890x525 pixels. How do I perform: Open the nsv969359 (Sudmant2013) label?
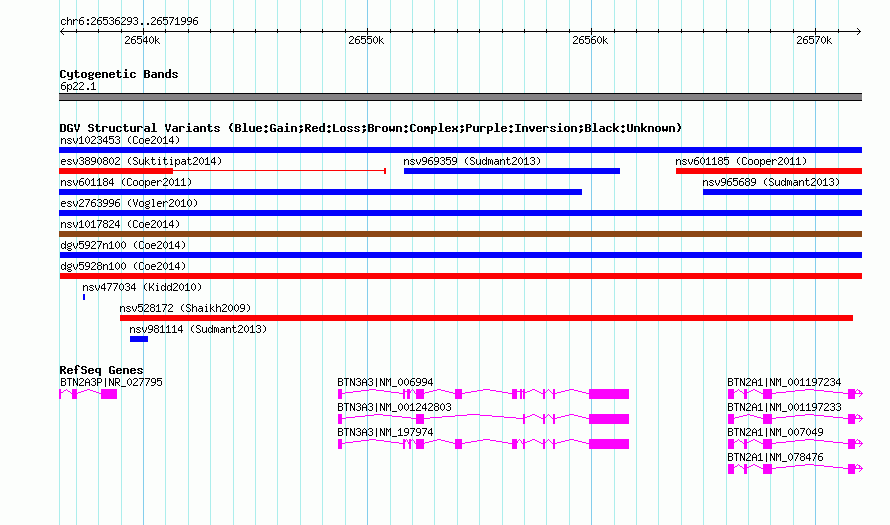click(472, 161)
